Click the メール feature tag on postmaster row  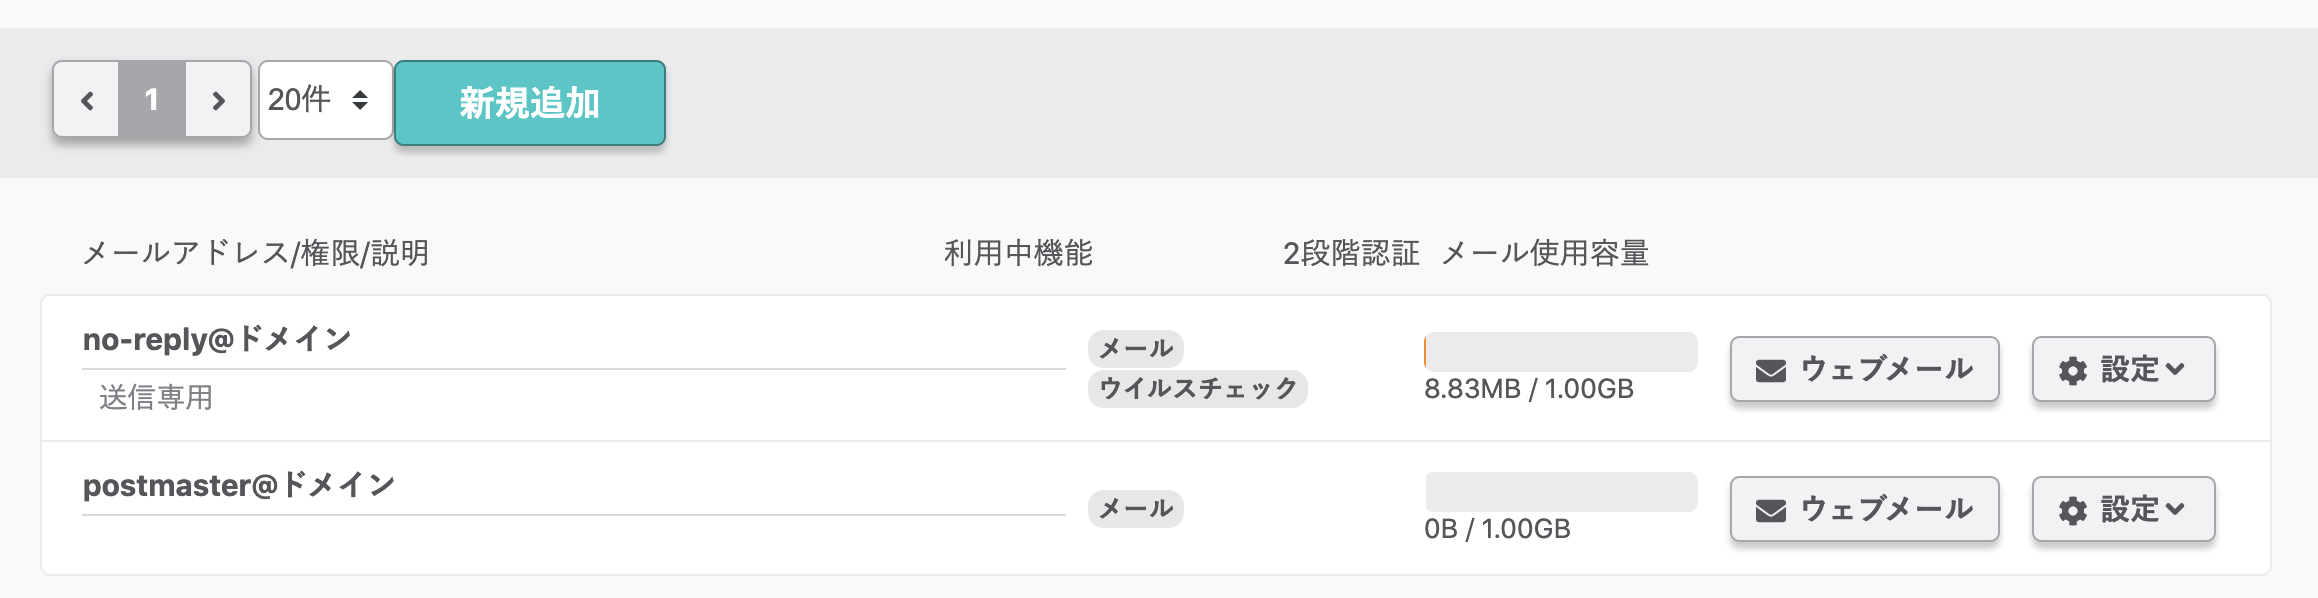point(1133,508)
